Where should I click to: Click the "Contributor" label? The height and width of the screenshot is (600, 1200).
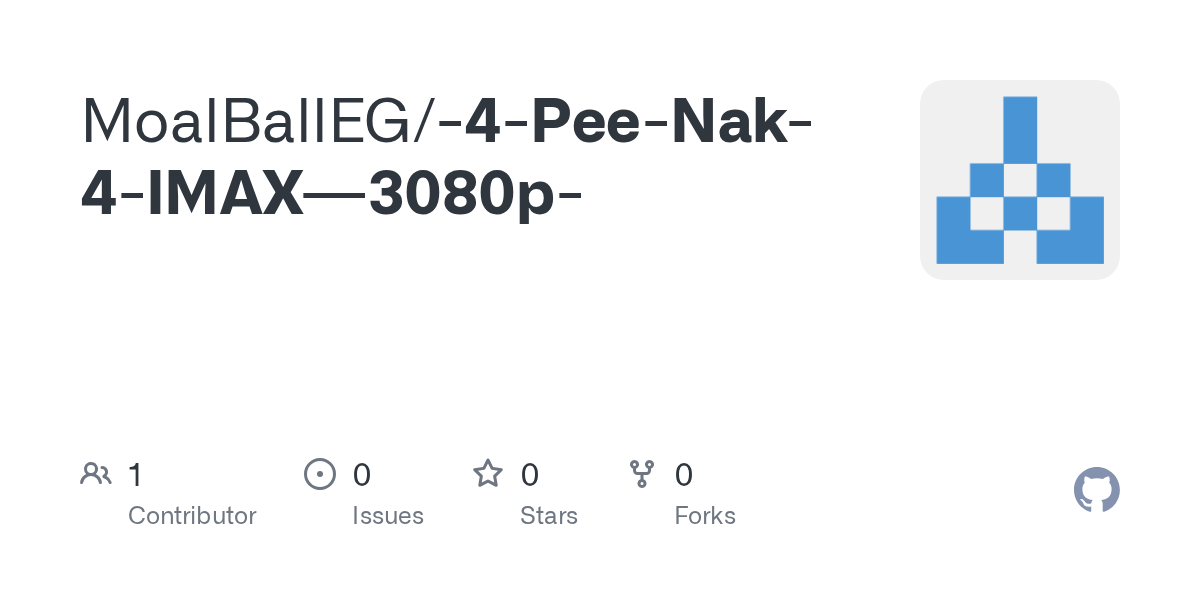(192, 516)
